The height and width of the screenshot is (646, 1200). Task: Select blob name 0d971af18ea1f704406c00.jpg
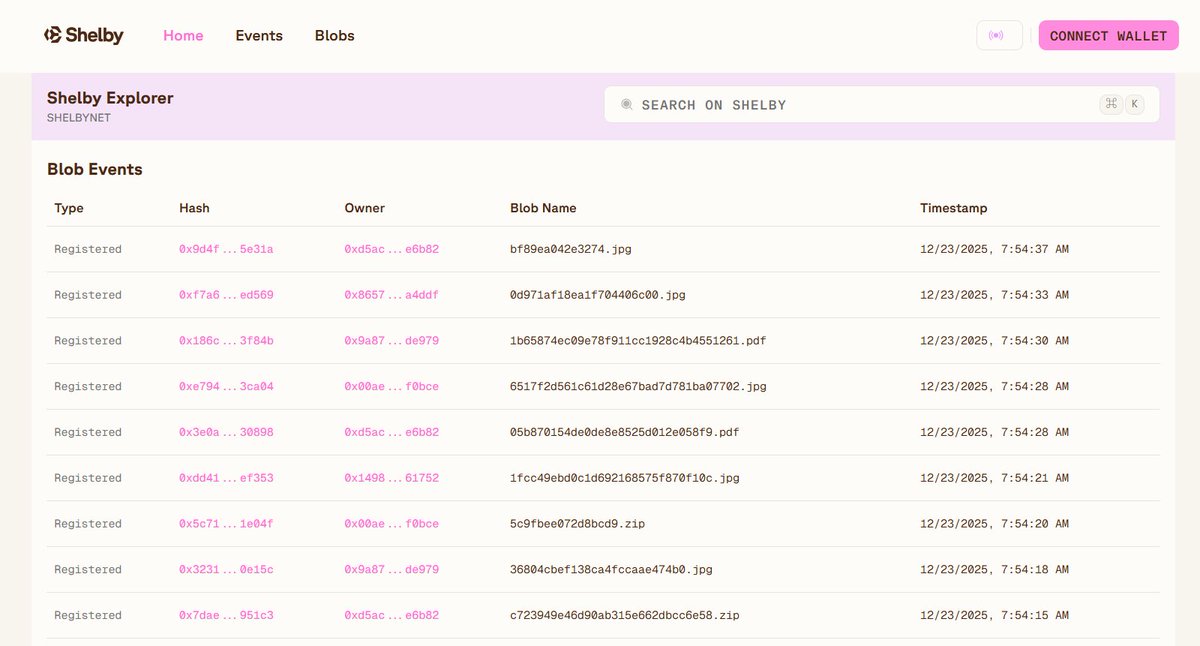598,295
